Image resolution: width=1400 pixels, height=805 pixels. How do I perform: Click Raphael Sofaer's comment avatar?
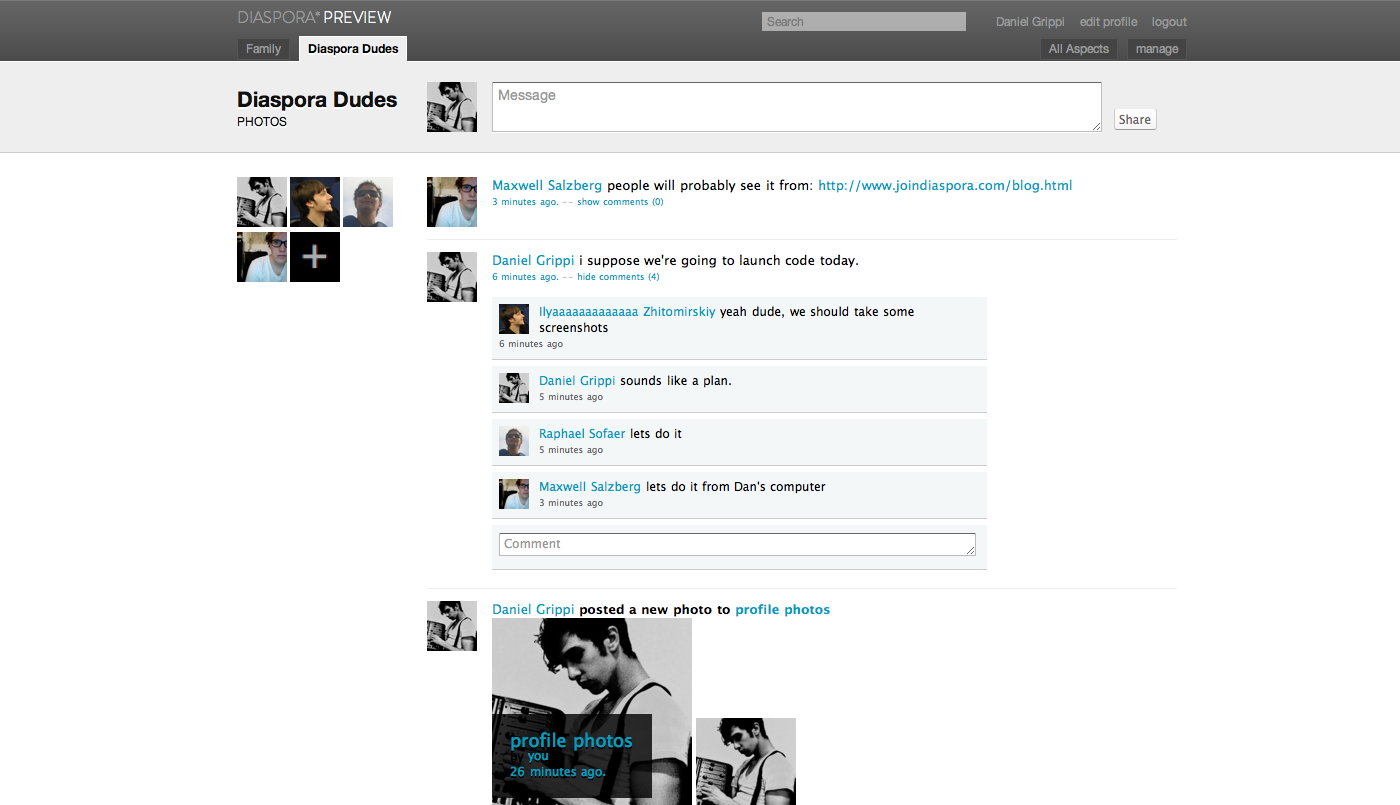[x=514, y=441]
